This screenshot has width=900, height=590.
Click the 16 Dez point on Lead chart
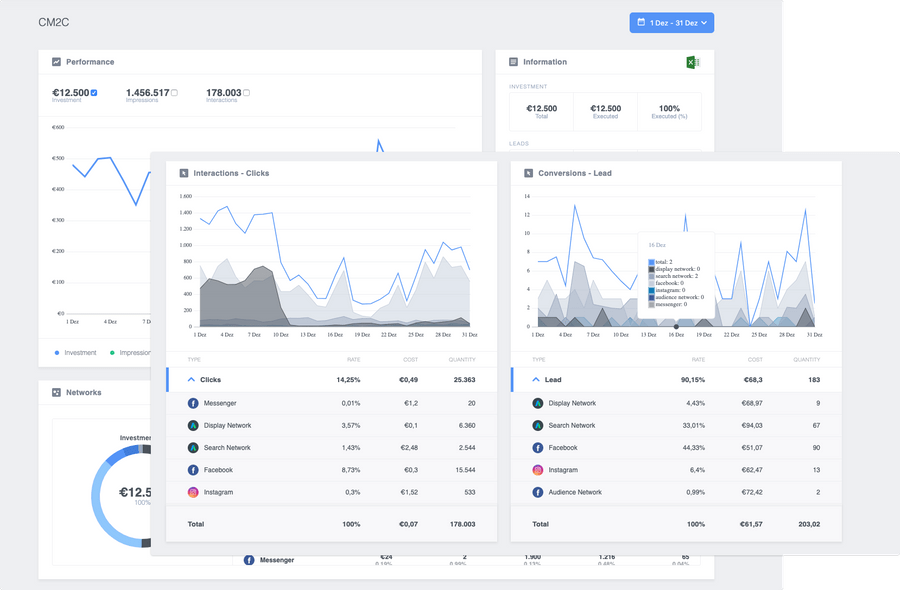tap(676, 327)
